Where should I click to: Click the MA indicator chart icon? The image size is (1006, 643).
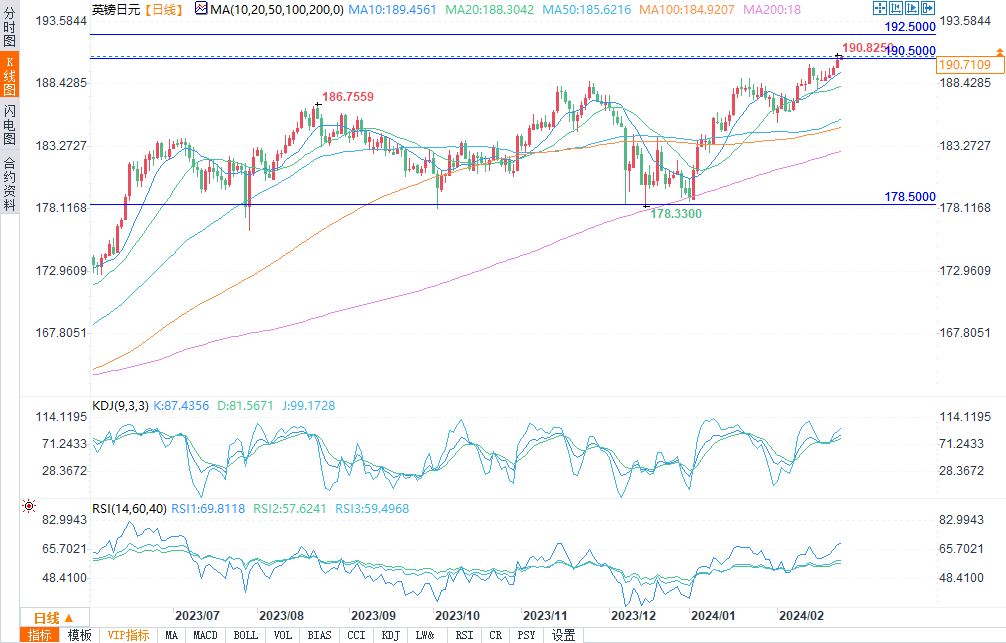[201, 9]
